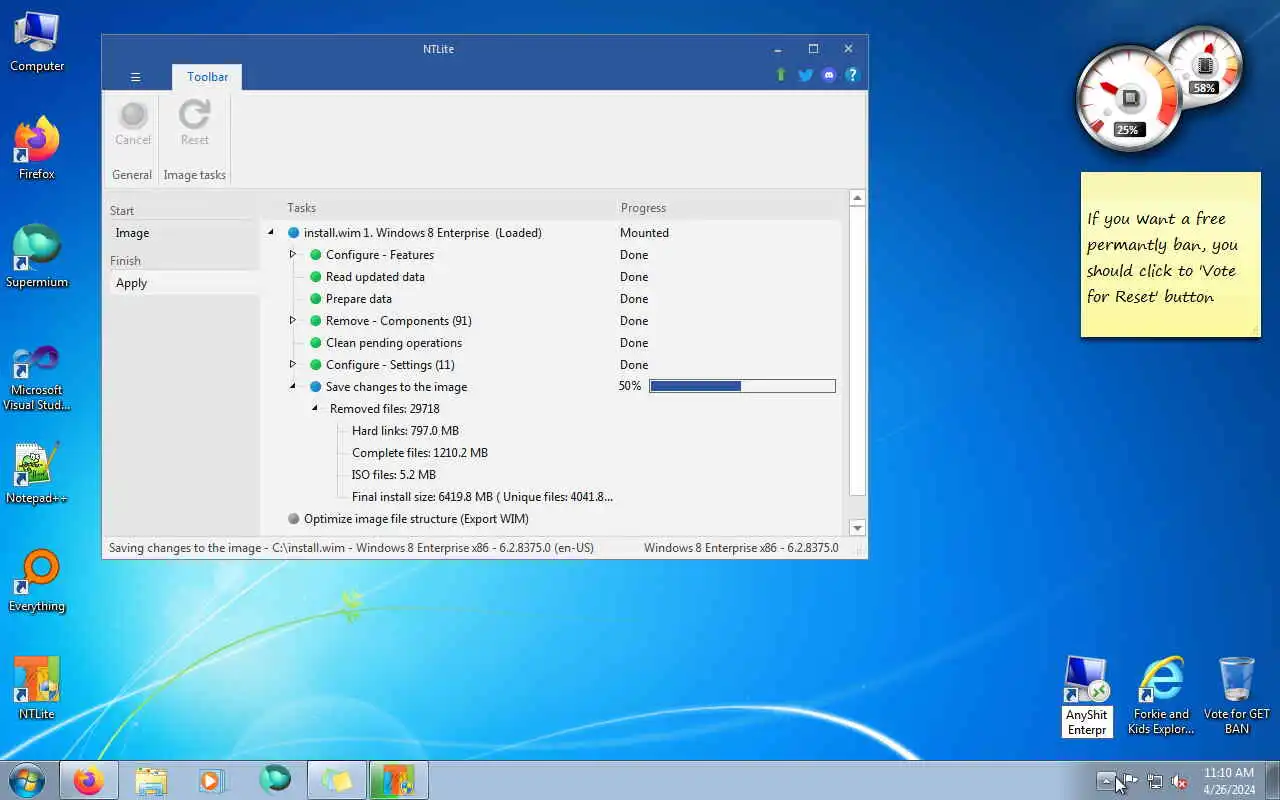The image size is (1280, 800).
Task: Open the Firefox desktop shortcut
Action: (x=37, y=149)
